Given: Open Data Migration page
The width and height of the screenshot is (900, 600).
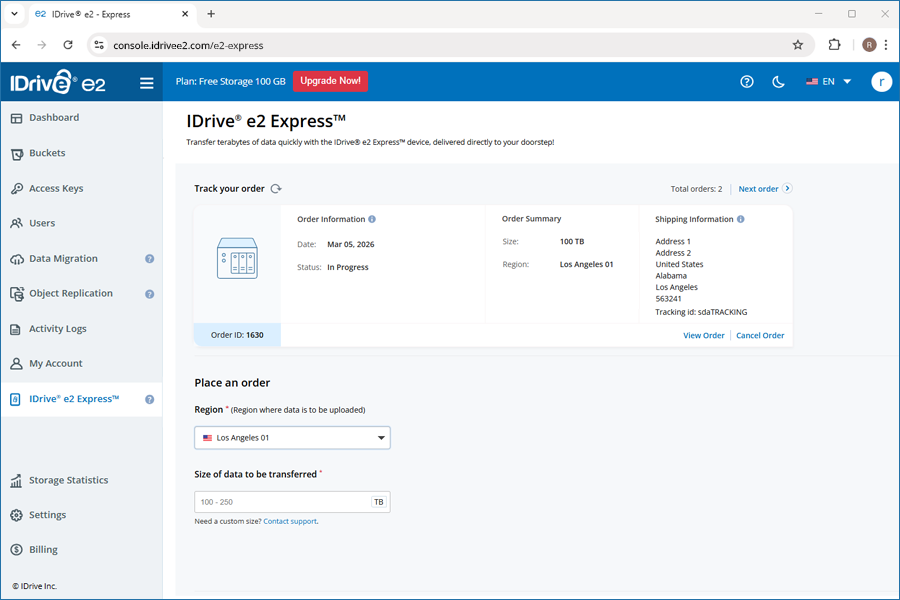Looking at the screenshot, I should point(63,258).
